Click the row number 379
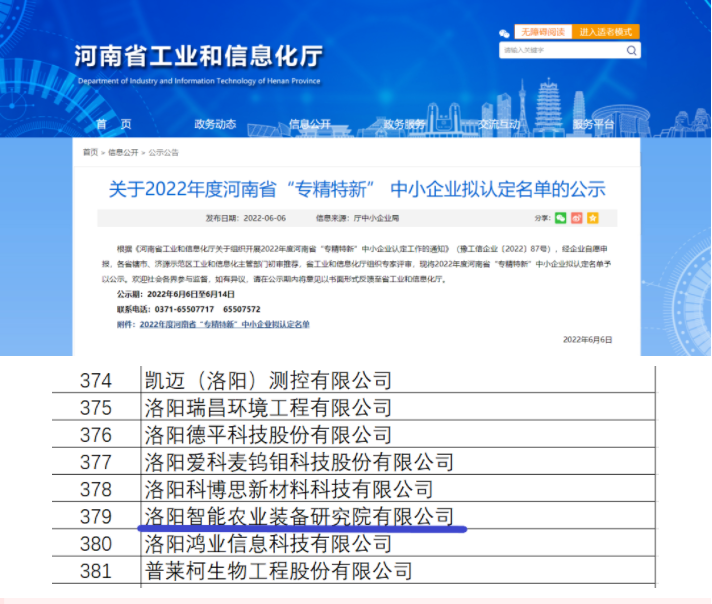Screen dimensions: 712x604 pyautogui.click(x=96, y=517)
